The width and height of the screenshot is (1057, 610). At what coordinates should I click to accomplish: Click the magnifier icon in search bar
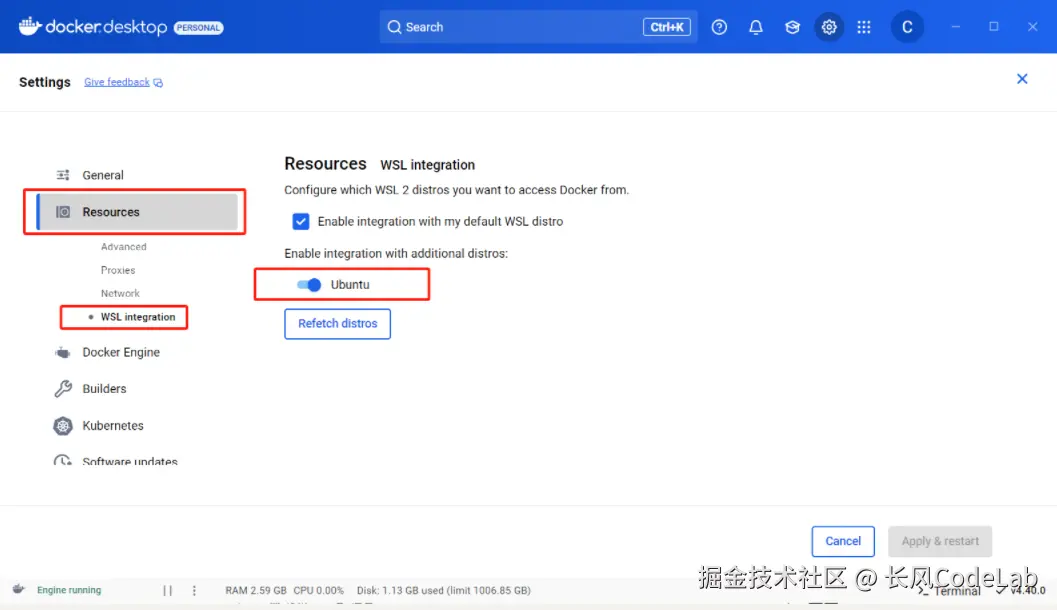[394, 27]
